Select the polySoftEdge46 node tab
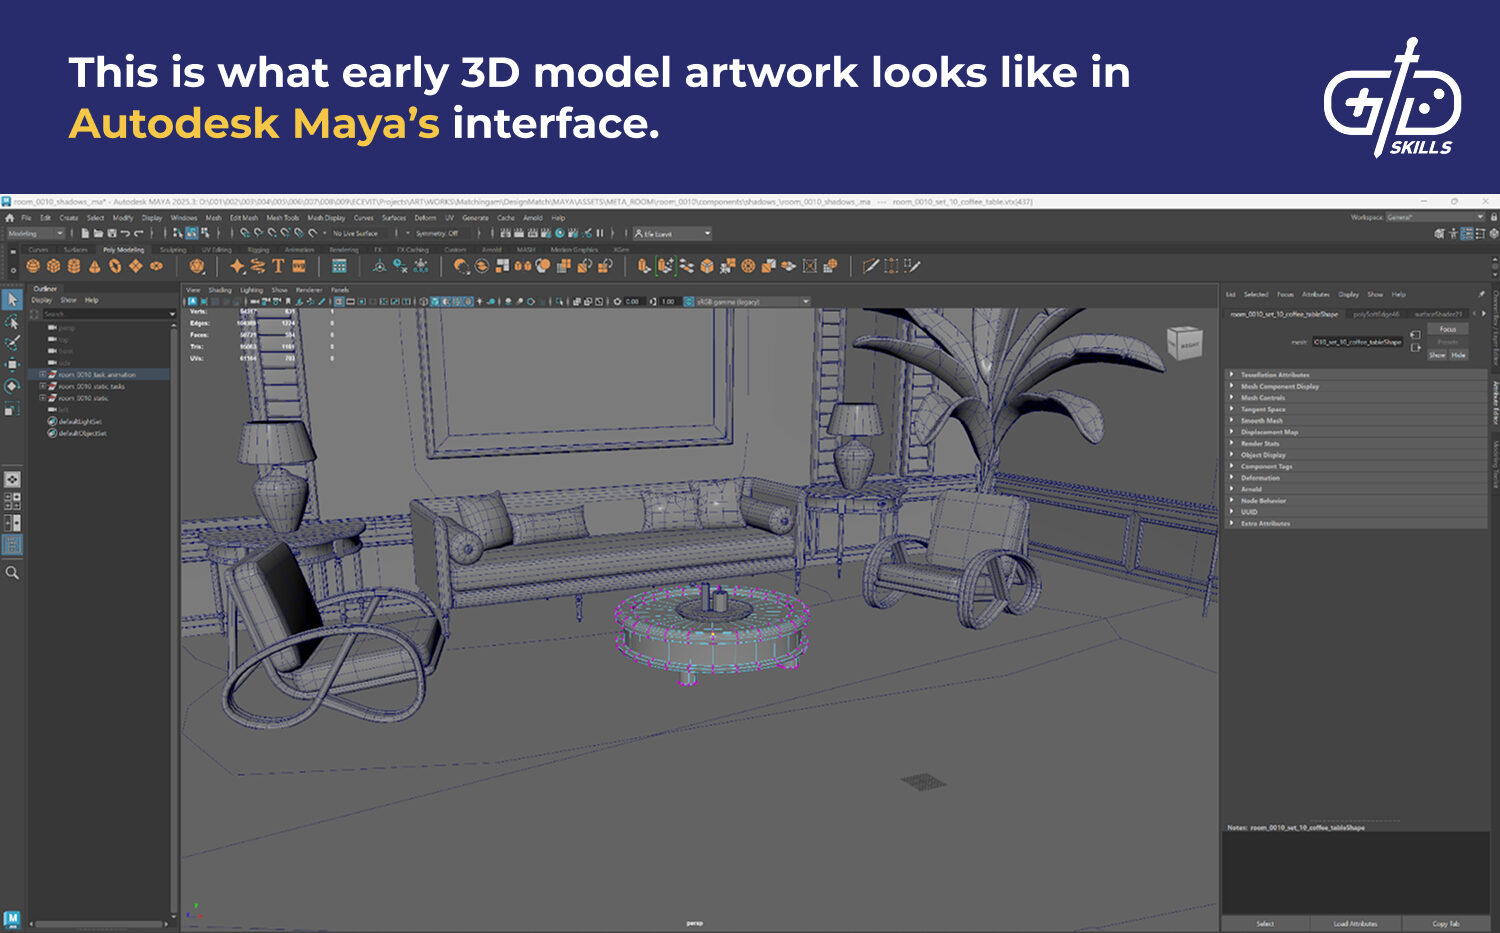This screenshot has width=1500, height=933. coord(1377,314)
